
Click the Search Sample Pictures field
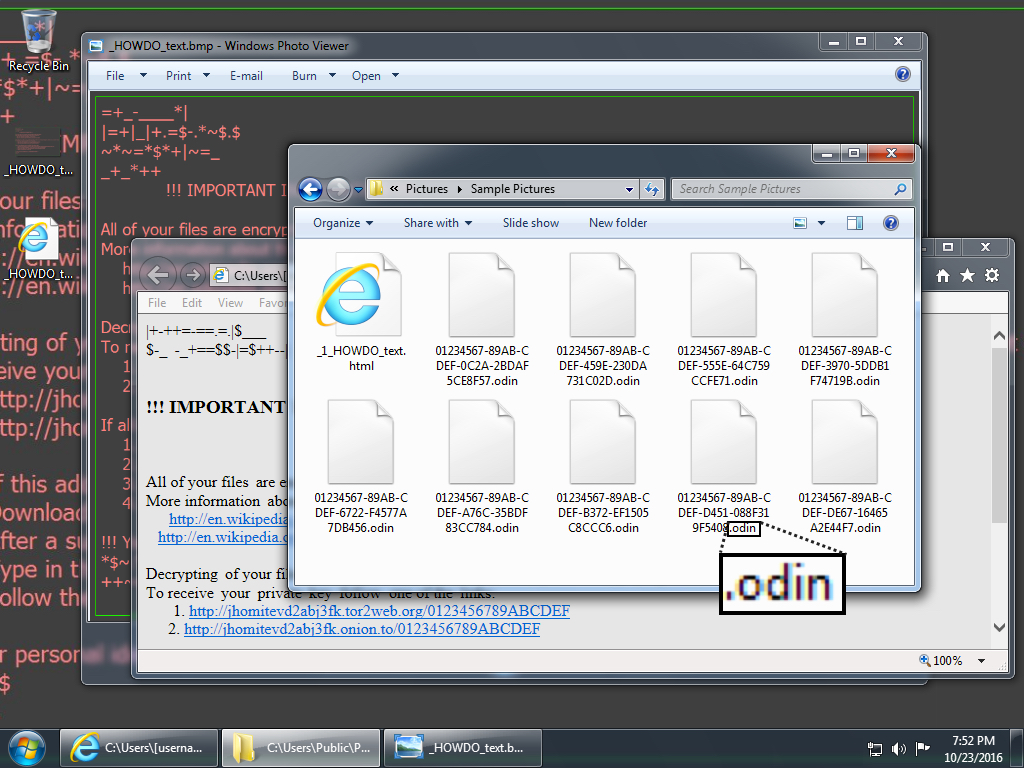point(783,189)
